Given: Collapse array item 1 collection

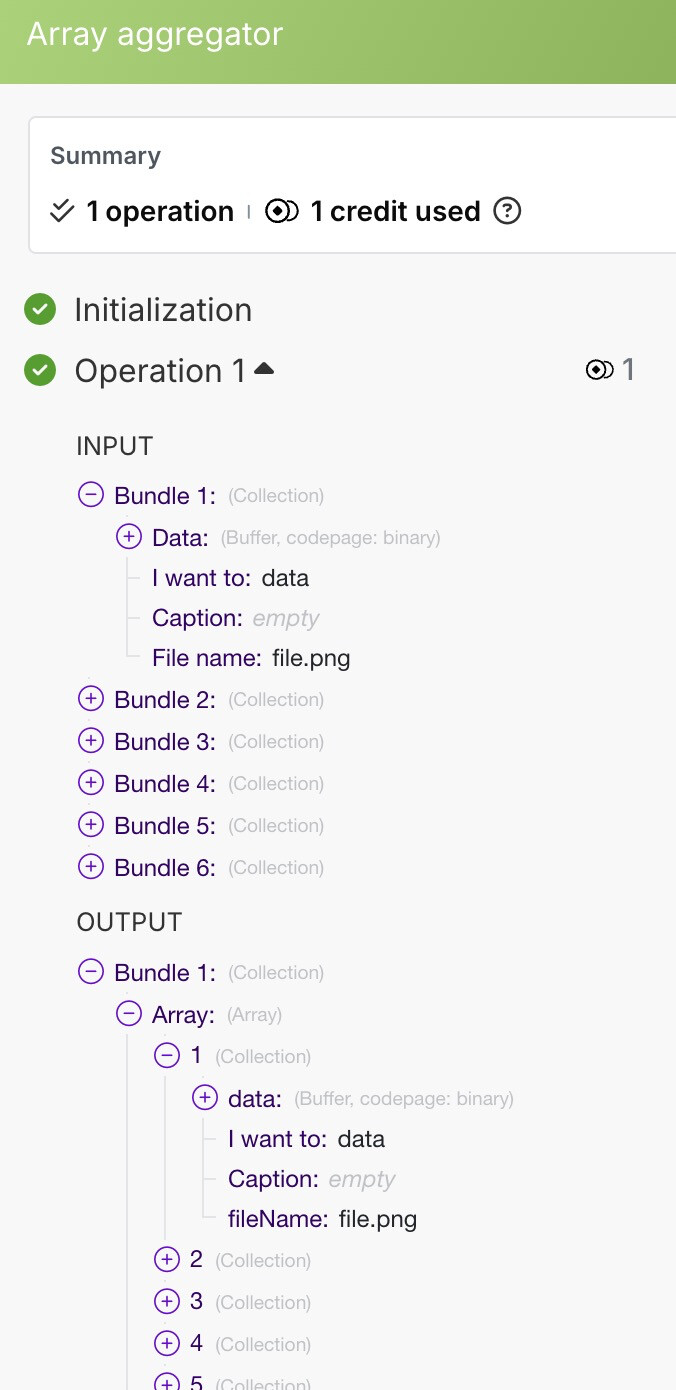Looking at the screenshot, I should click(x=167, y=1056).
